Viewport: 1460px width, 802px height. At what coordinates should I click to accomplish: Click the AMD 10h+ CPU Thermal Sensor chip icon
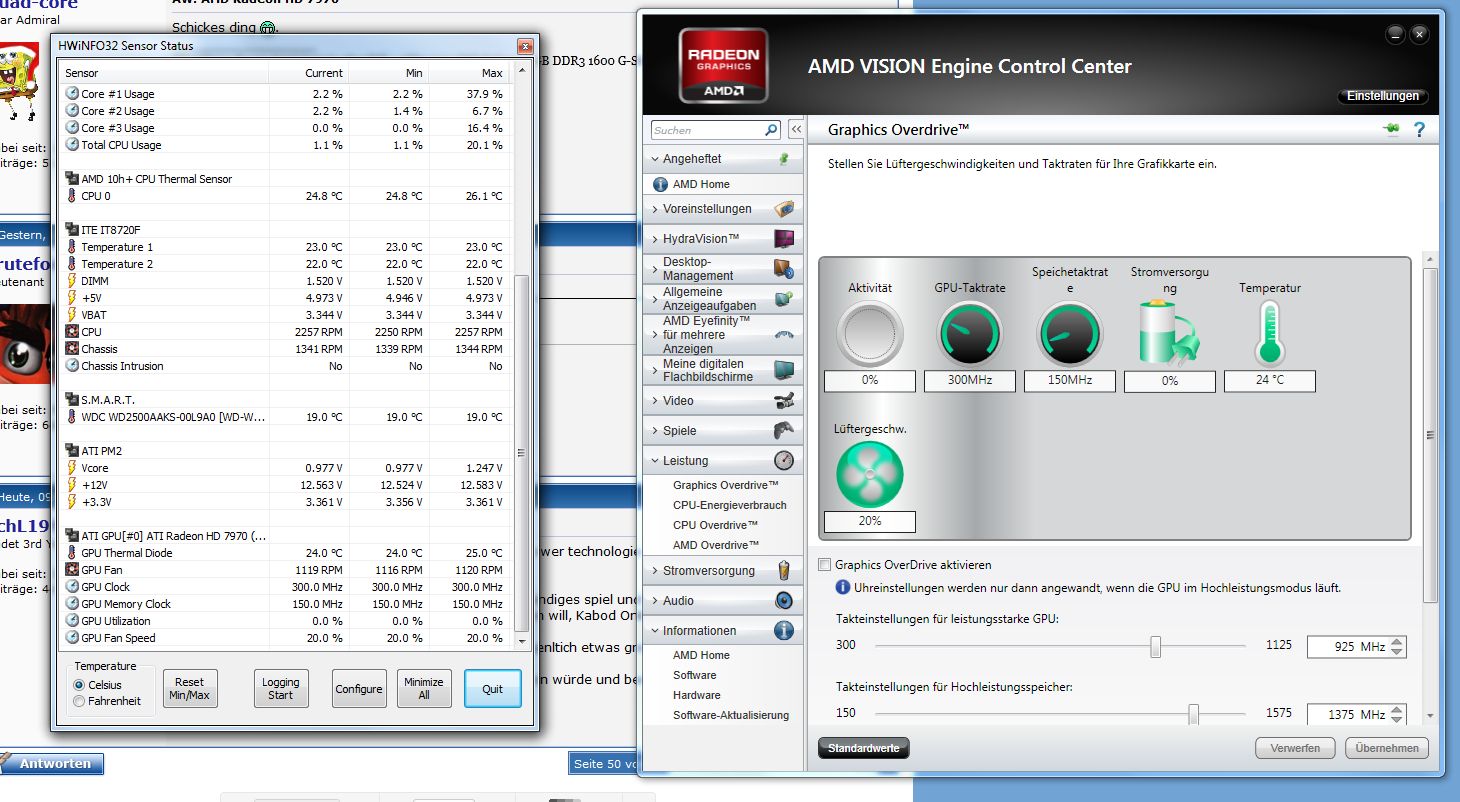[x=72, y=179]
